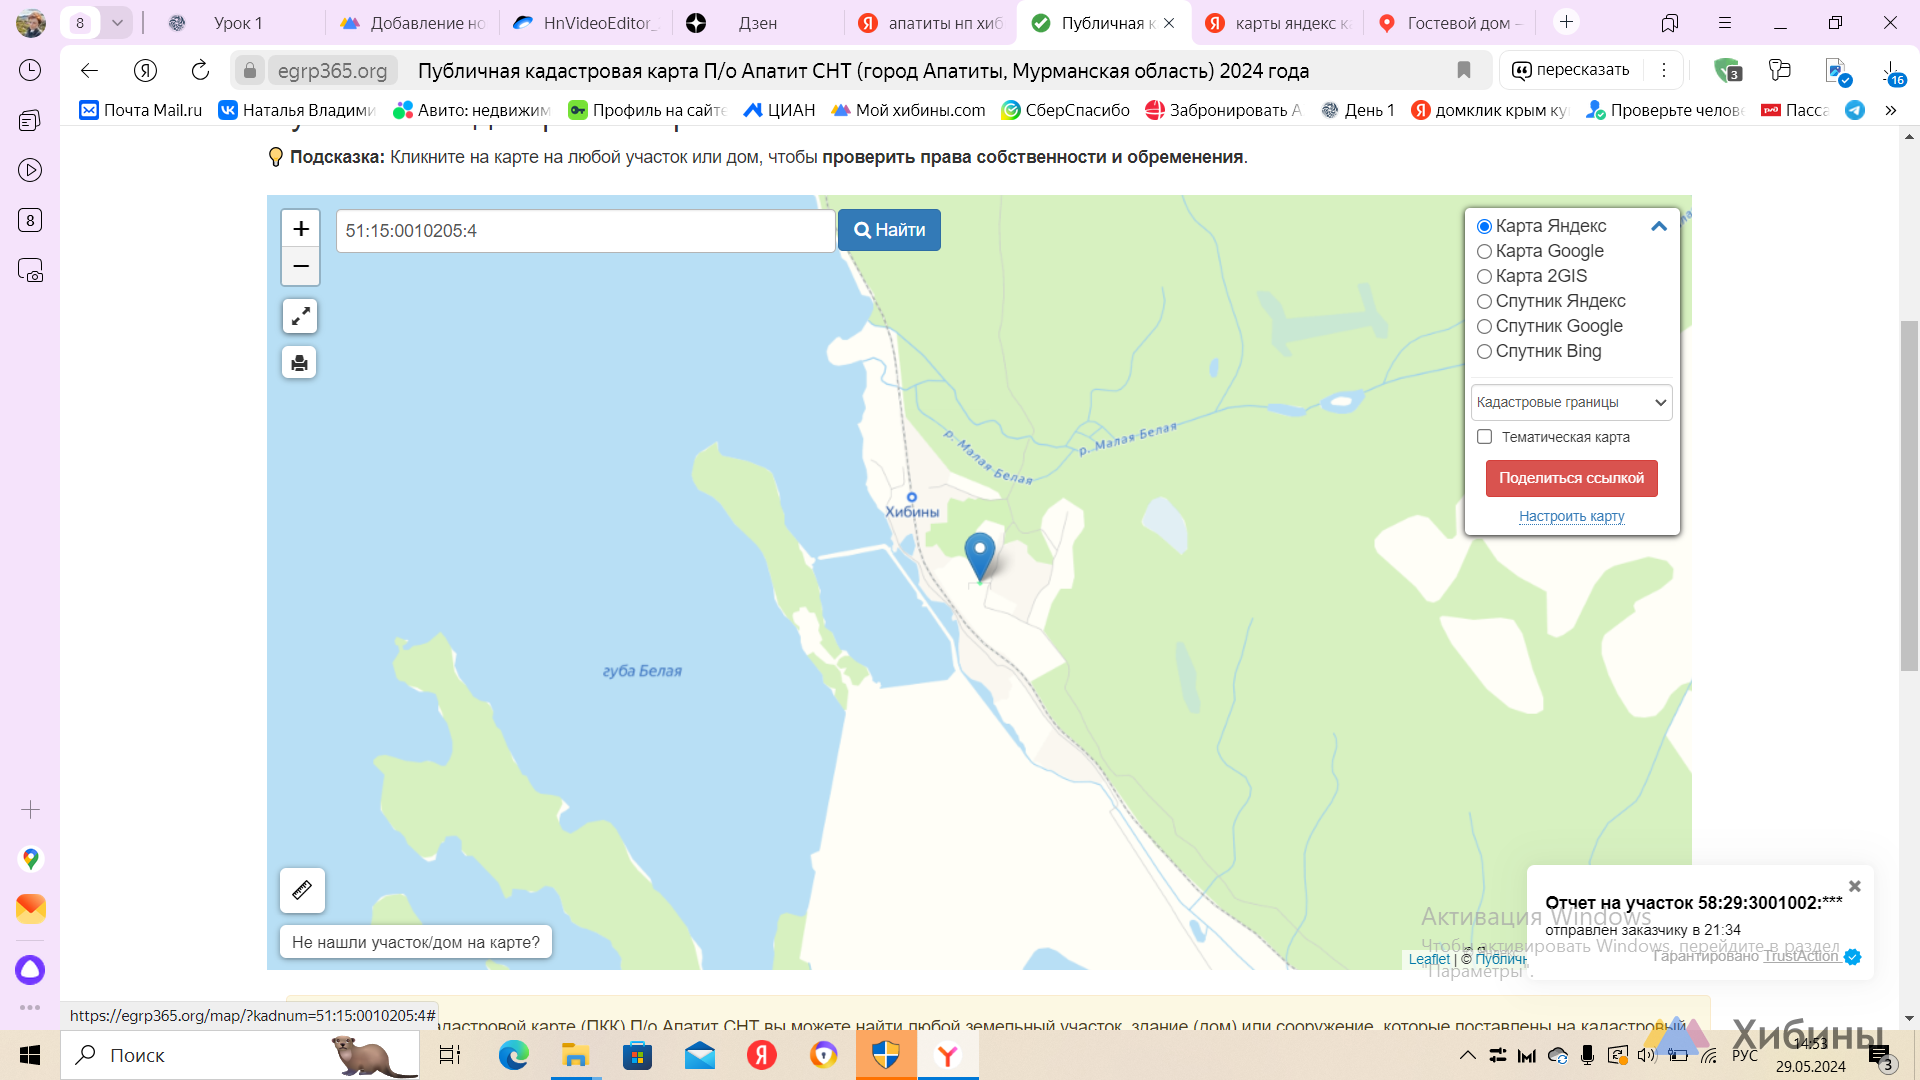Click the map layer expander arrow
Viewport: 1920px width, 1080px height.
(x=1659, y=225)
